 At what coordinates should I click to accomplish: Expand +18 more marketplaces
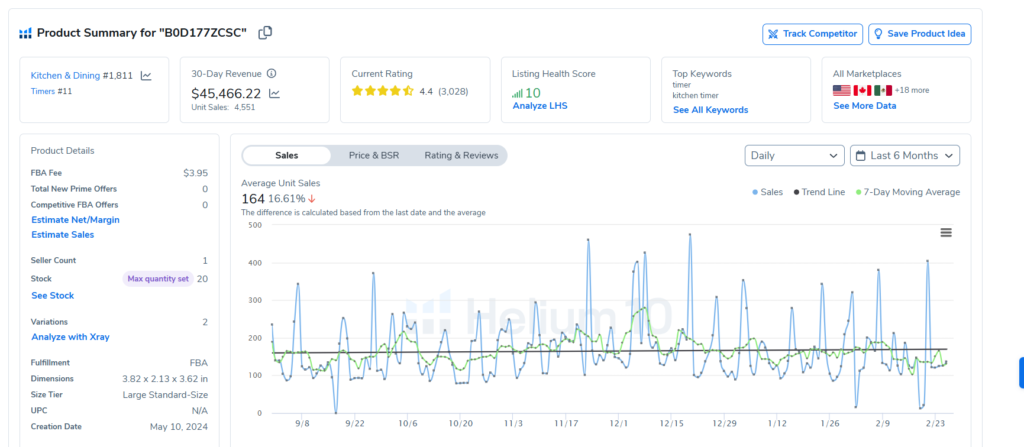click(x=912, y=90)
